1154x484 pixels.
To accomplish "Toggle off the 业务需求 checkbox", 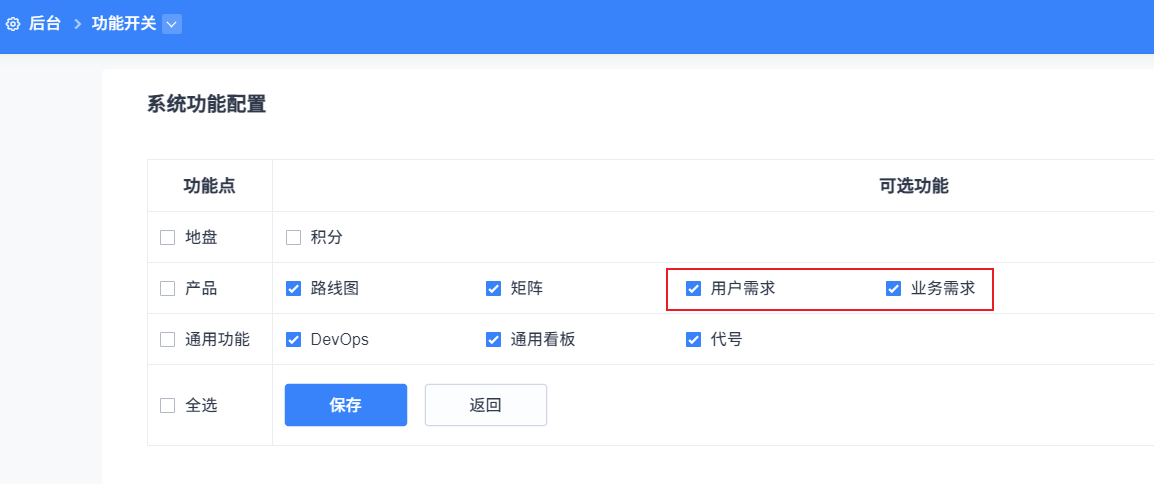I will 893,289.
